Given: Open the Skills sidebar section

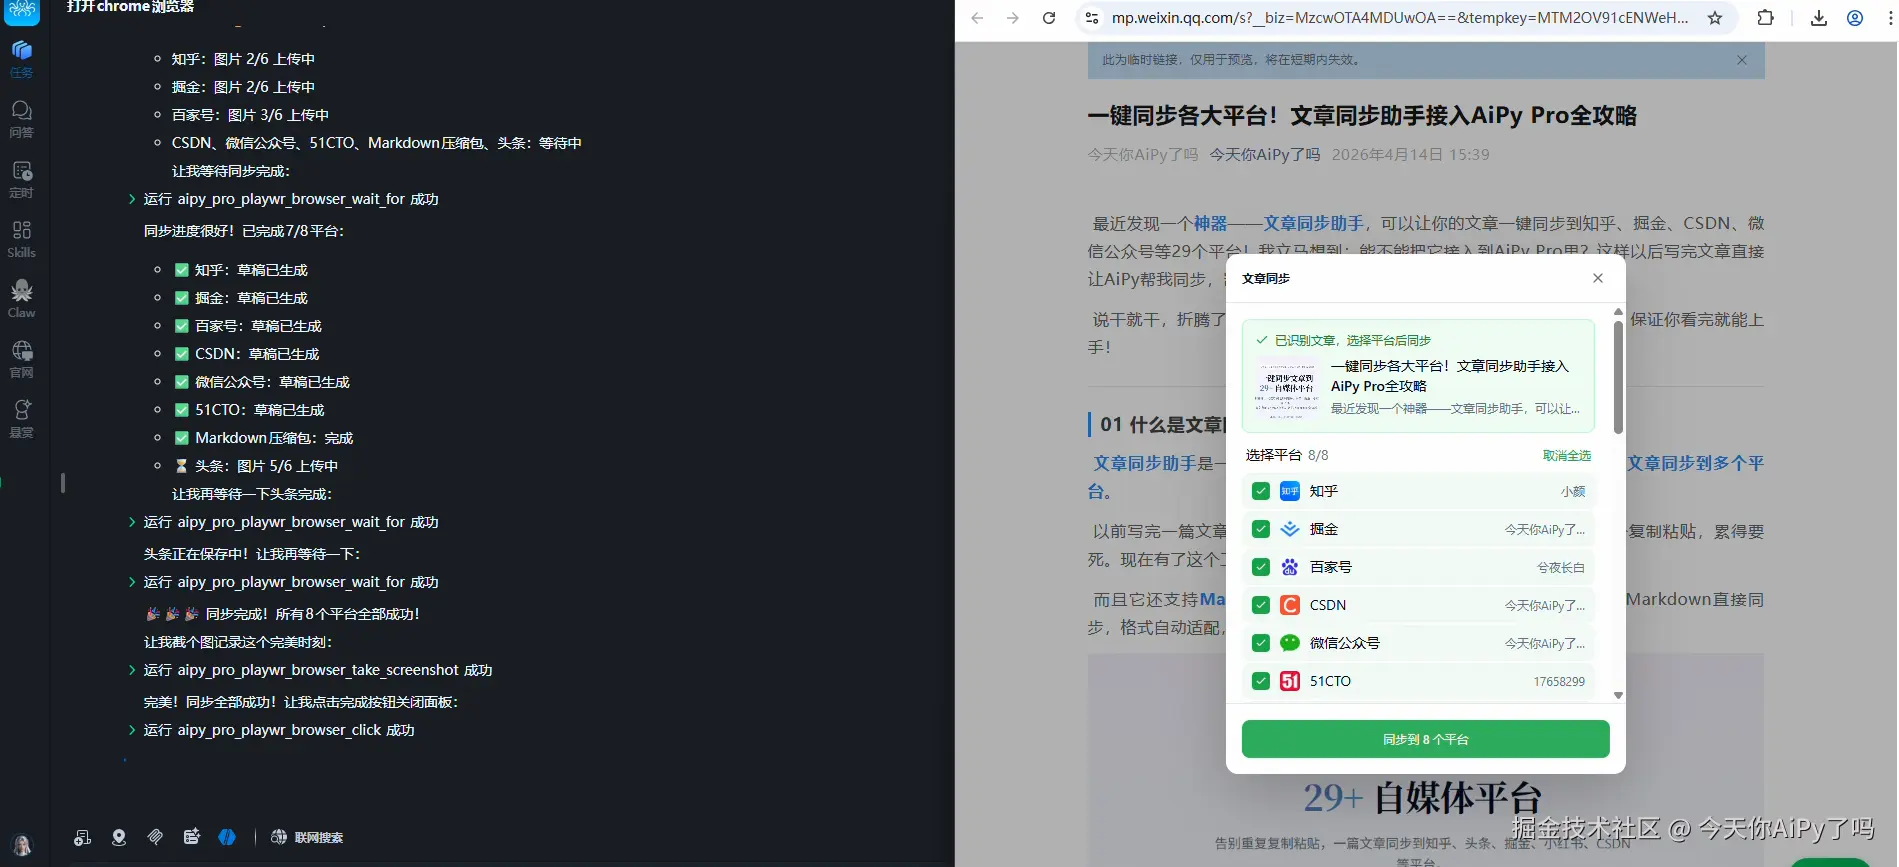Looking at the screenshot, I should (21, 239).
